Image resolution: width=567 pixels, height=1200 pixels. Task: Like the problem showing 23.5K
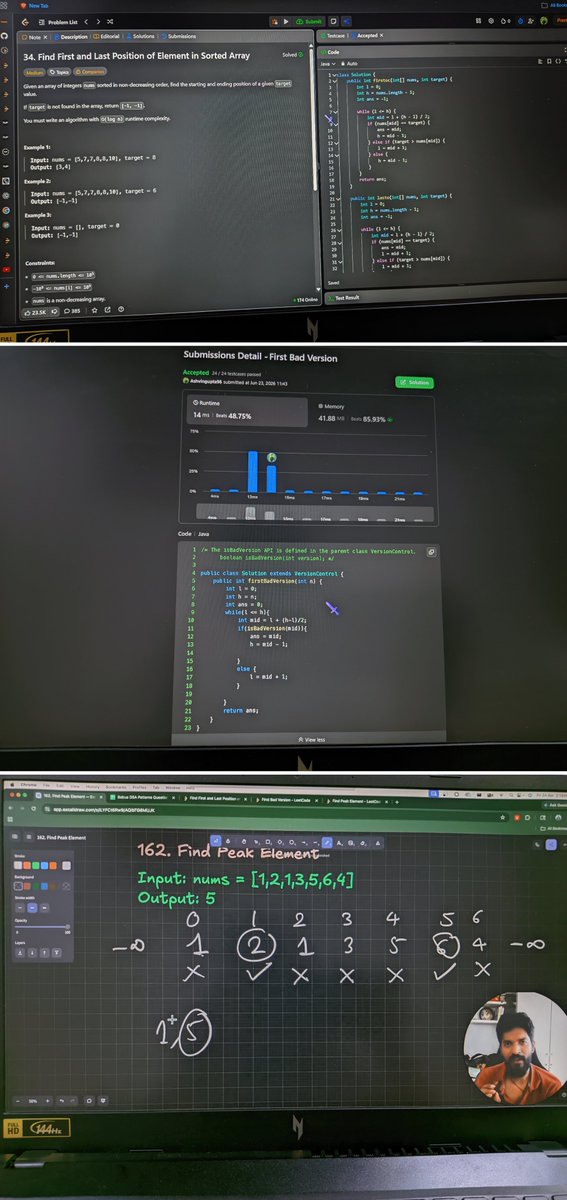(35, 312)
